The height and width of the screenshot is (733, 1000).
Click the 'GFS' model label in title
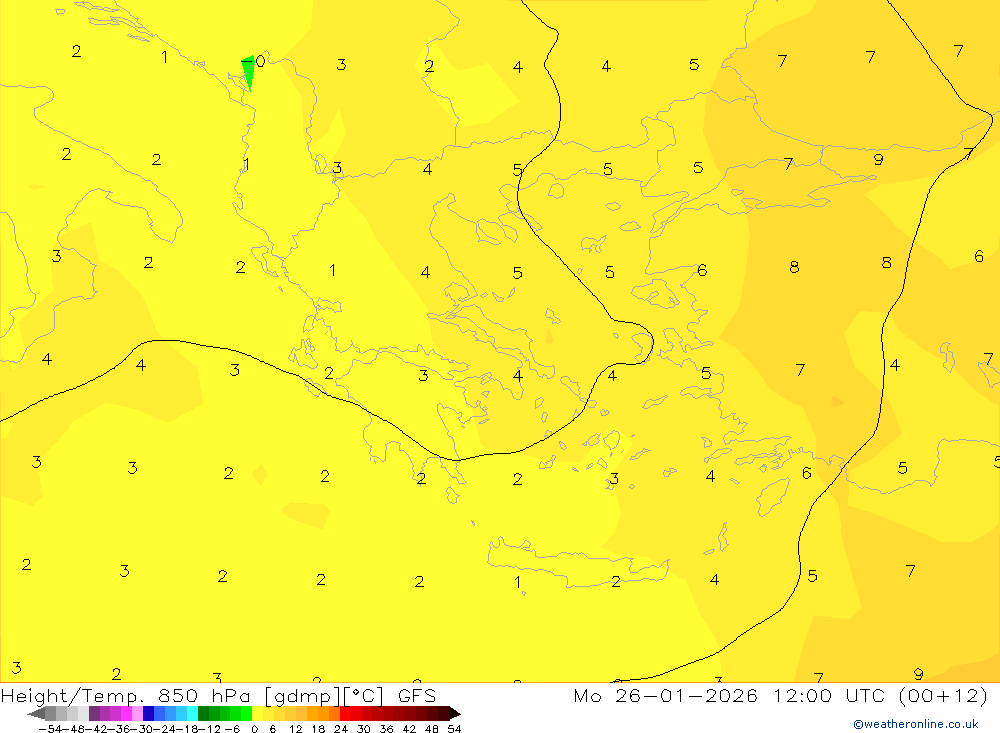tap(416, 695)
